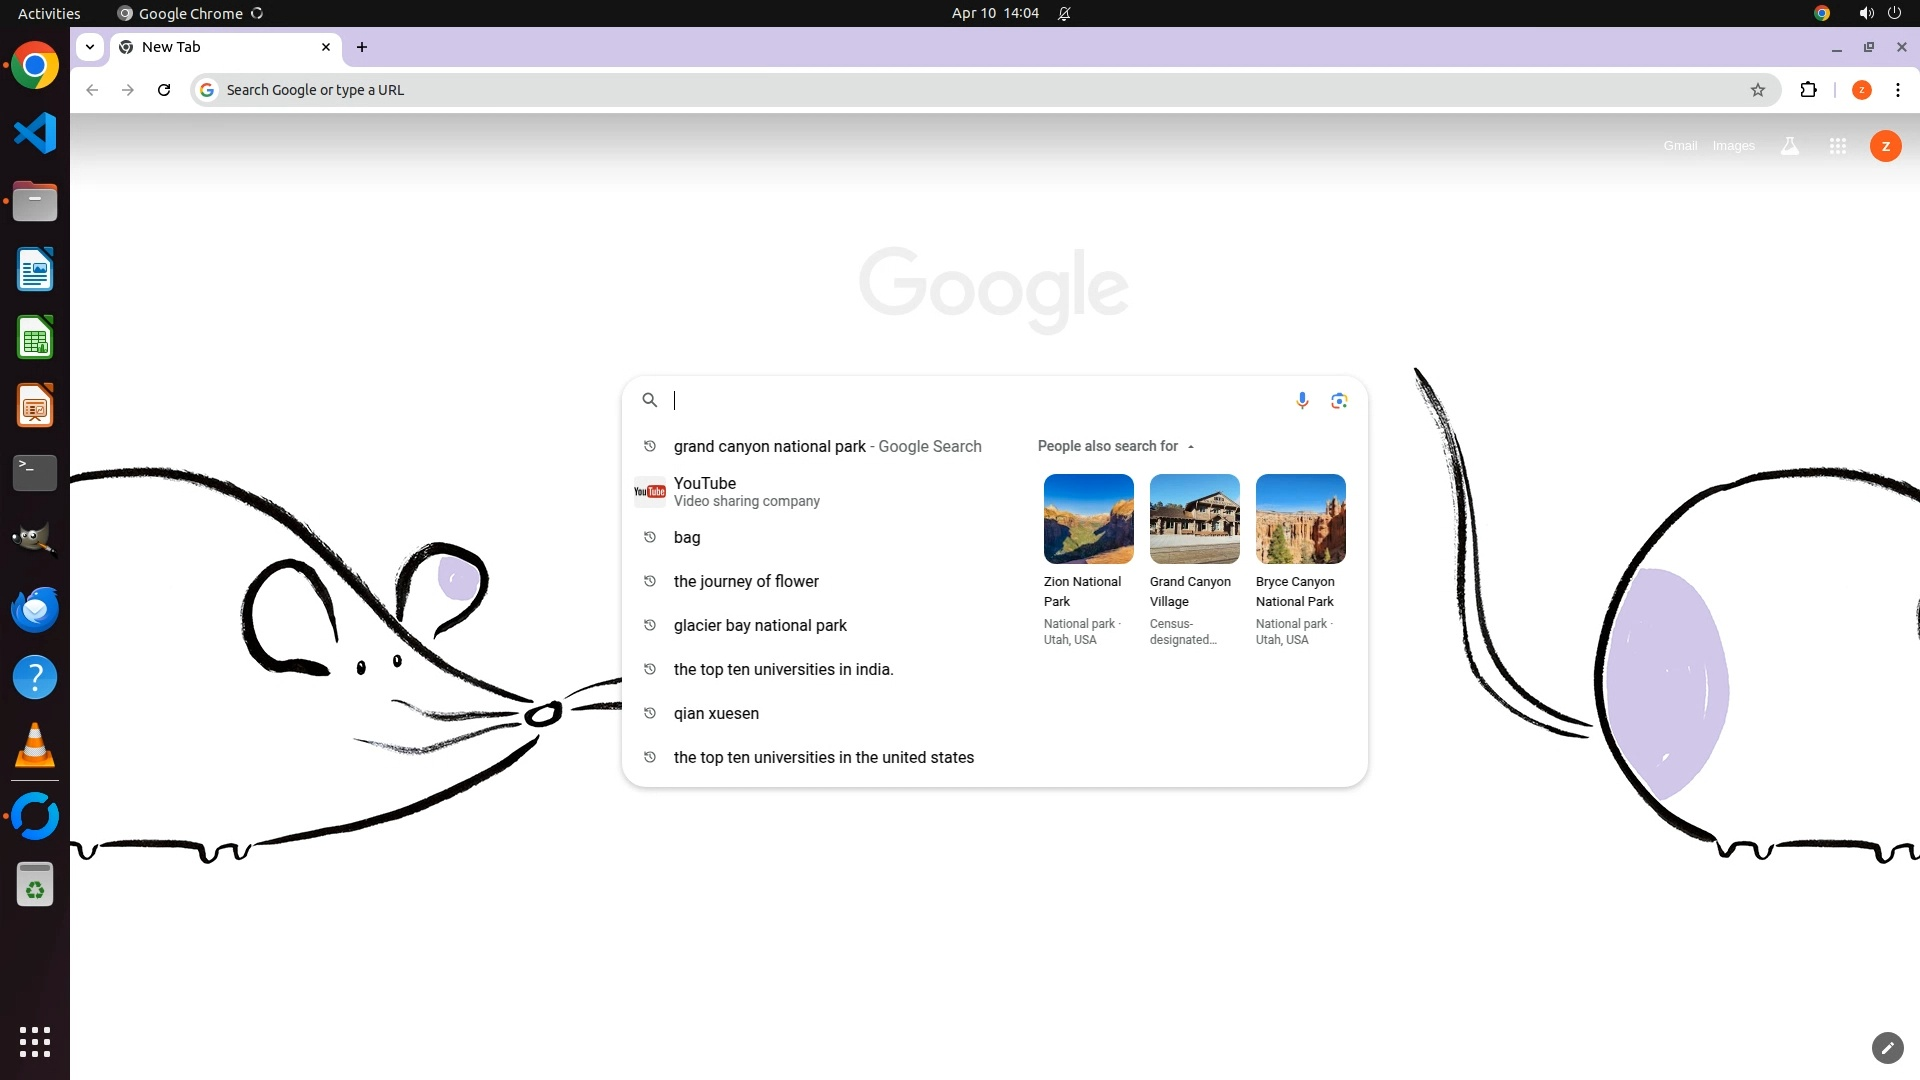This screenshot has width=1920, height=1080.
Task: Toggle do-not-disturb notification bell
Action: [1064, 13]
